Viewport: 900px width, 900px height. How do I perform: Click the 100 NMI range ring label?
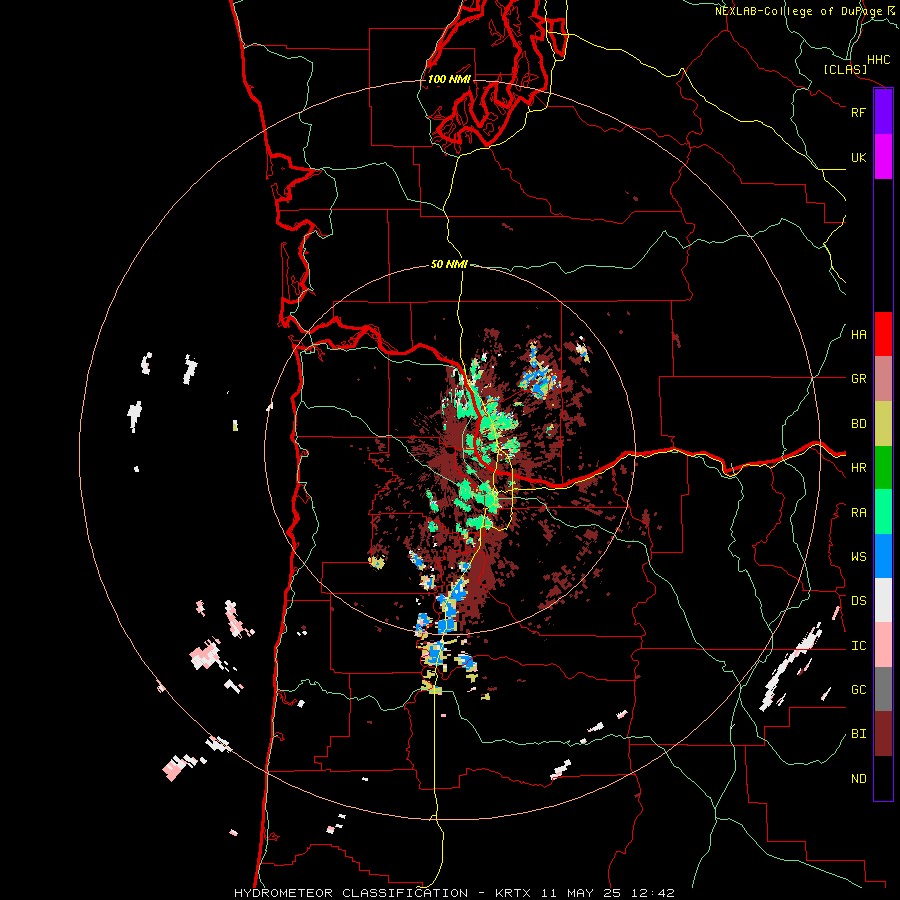[x=449, y=79]
